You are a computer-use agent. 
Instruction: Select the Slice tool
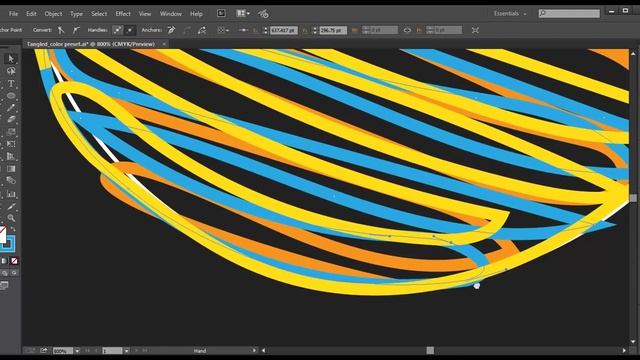coord(11,207)
